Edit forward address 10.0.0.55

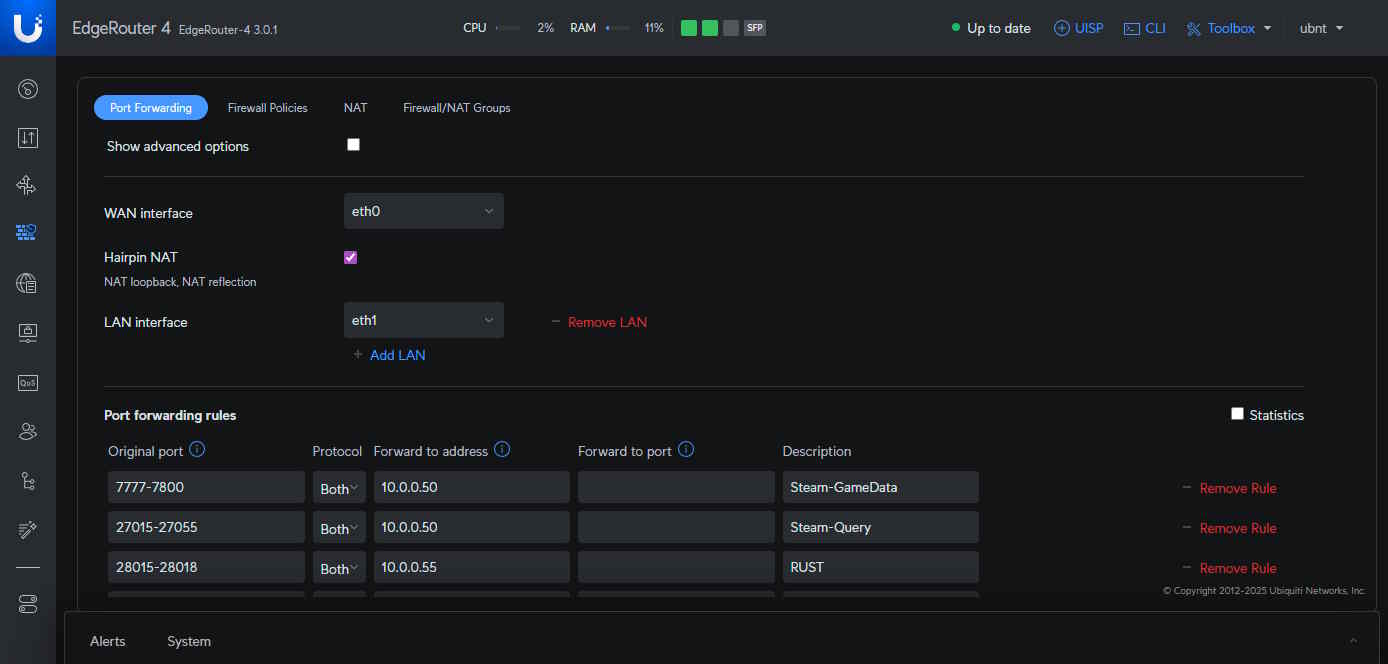(x=471, y=567)
